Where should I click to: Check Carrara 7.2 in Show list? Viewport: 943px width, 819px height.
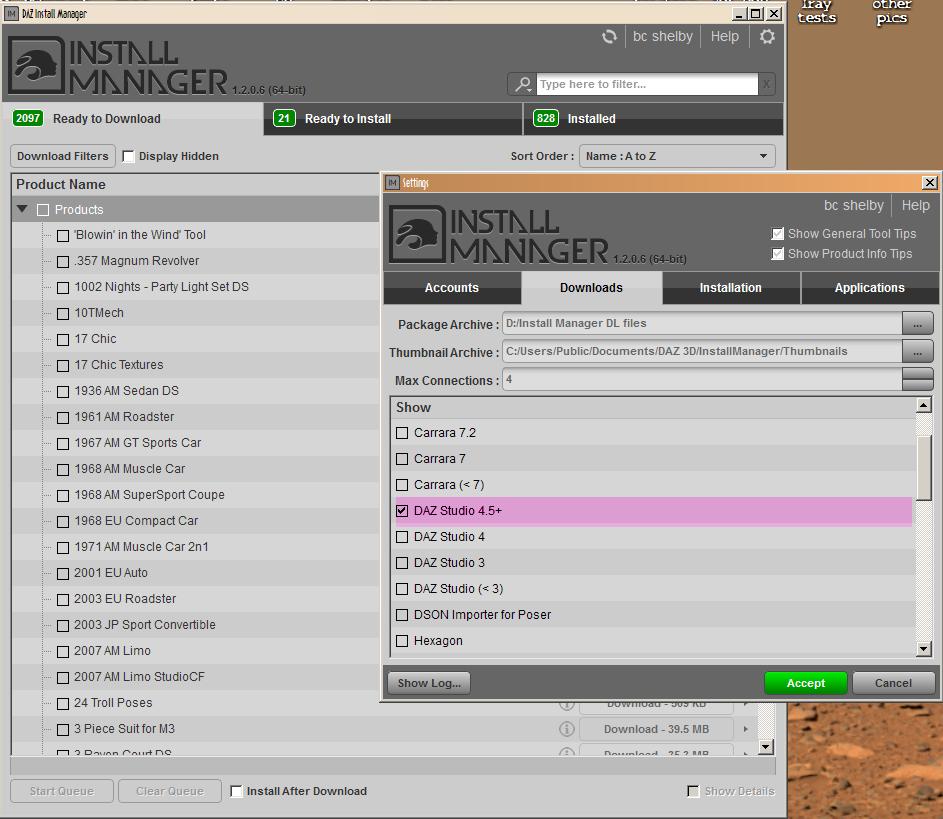point(402,433)
